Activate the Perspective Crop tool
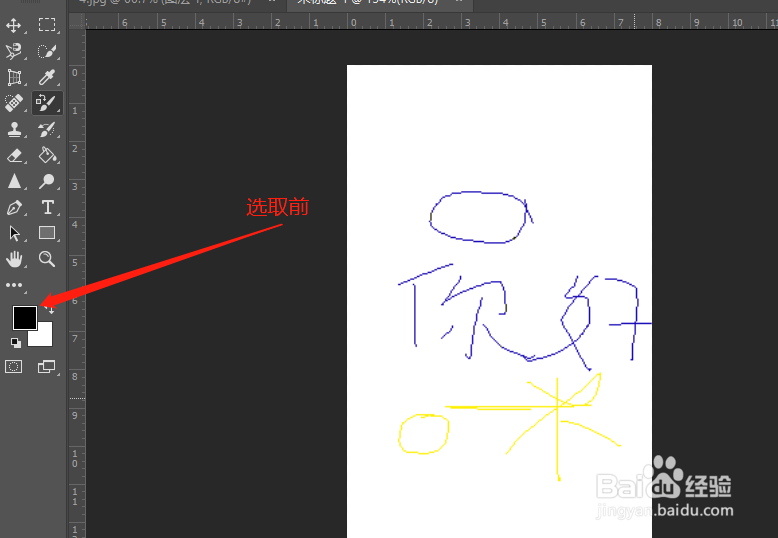 pyautogui.click(x=14, y=77)
